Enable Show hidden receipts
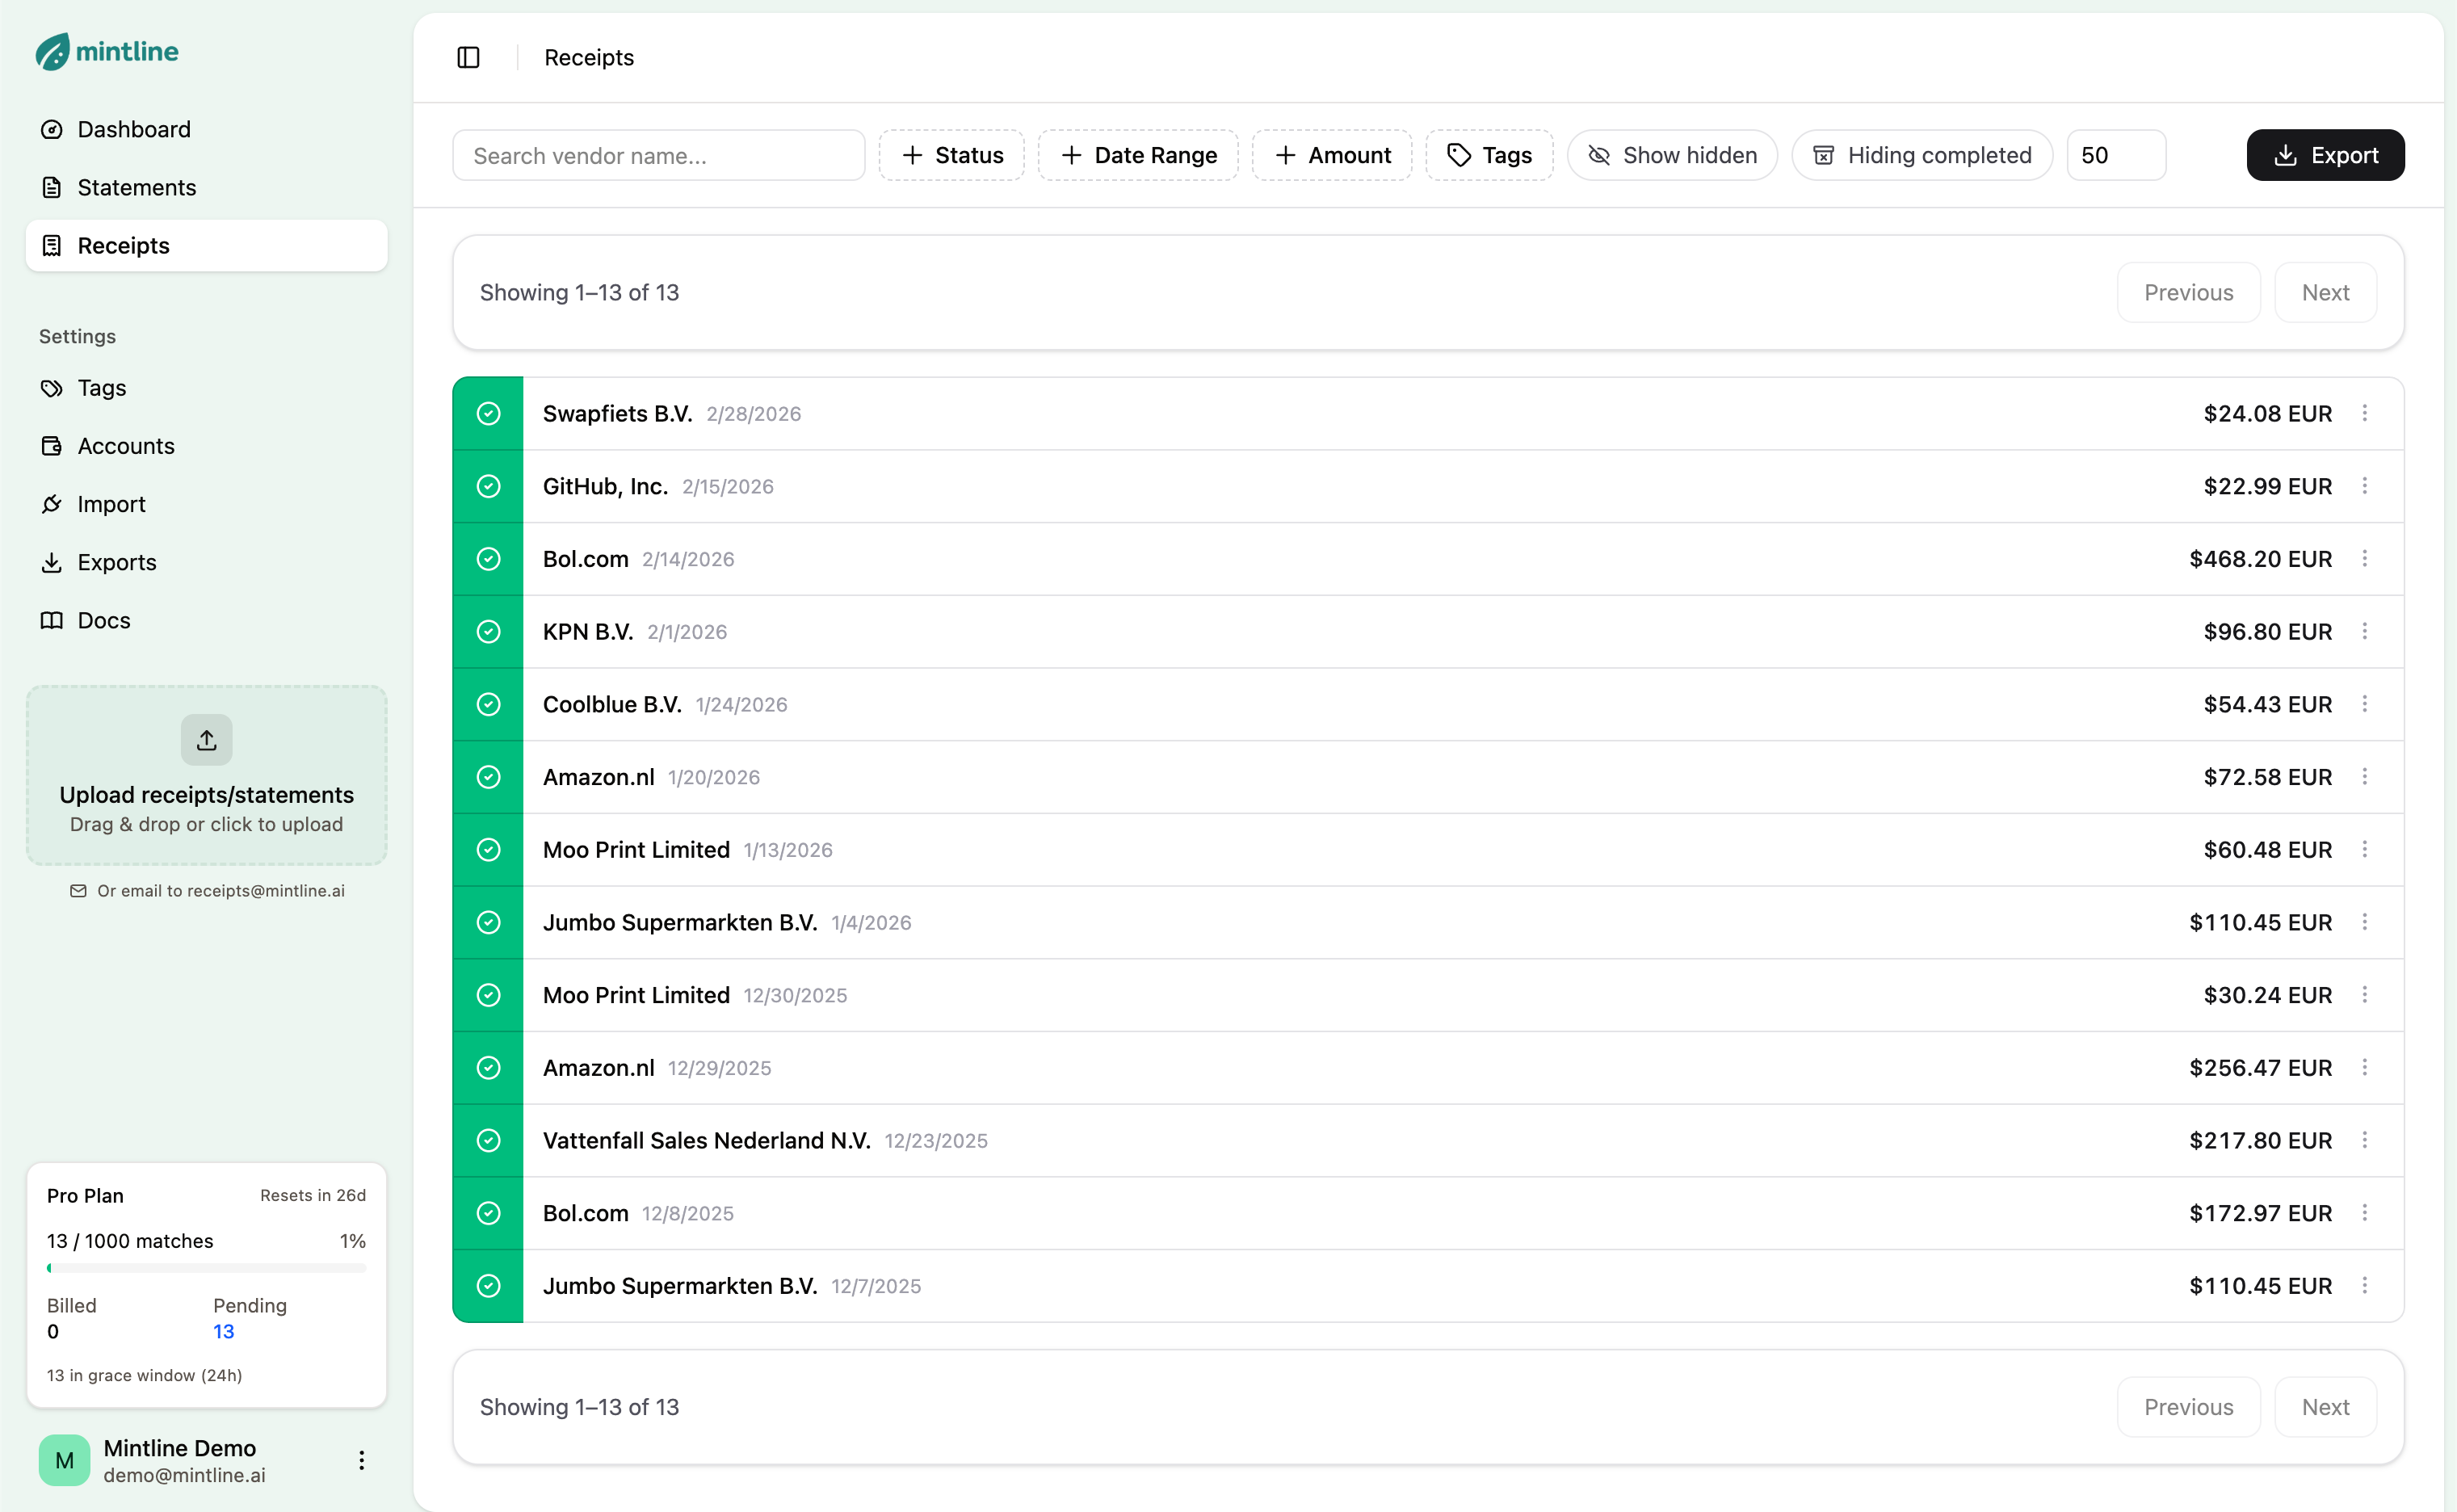The width and height of the screenshot is (2457, 1512). pyautogui.click(x=1672, y=155)
